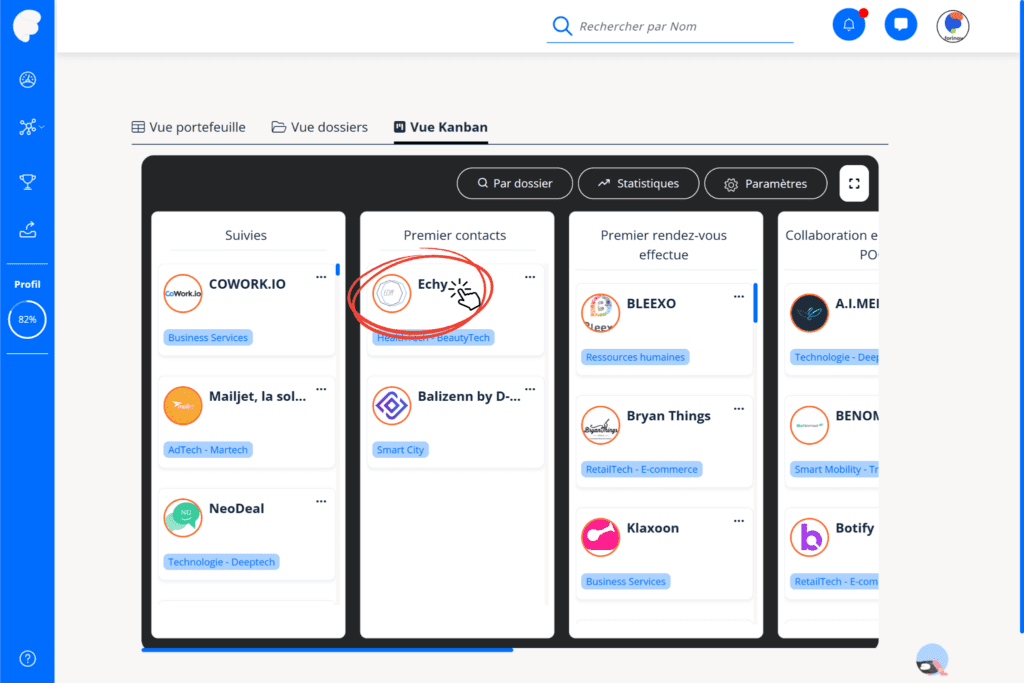Screen dimensions: 1024x683
Task: Click the A.I.MEI card logo
Action: click(809, 312)
